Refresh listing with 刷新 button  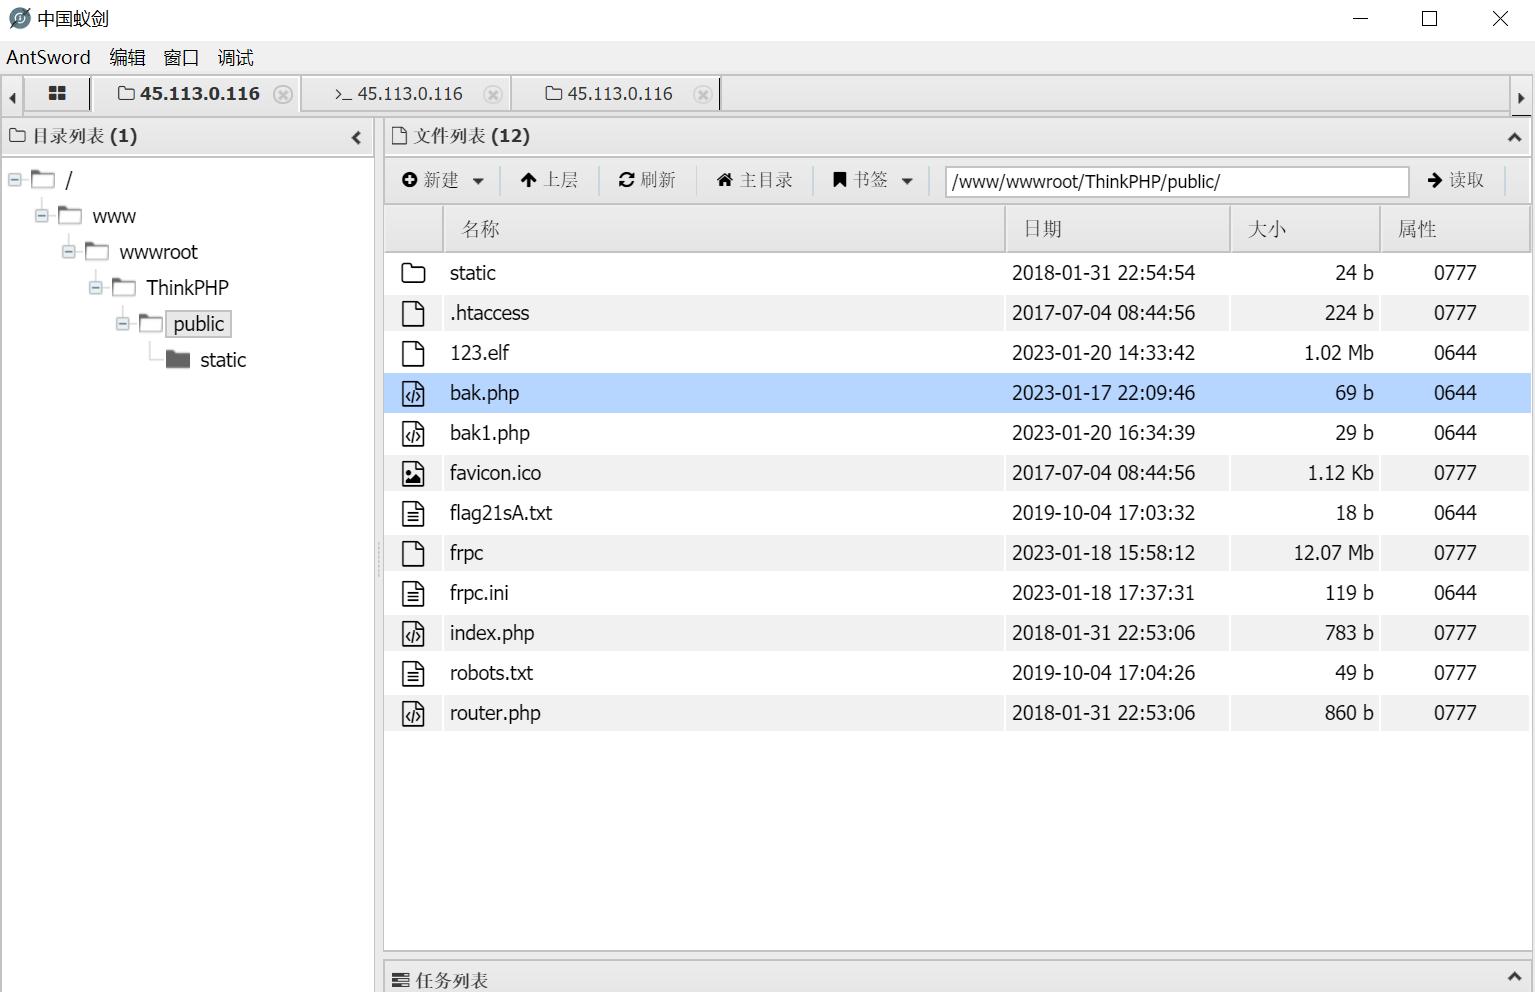coord(647,180)
